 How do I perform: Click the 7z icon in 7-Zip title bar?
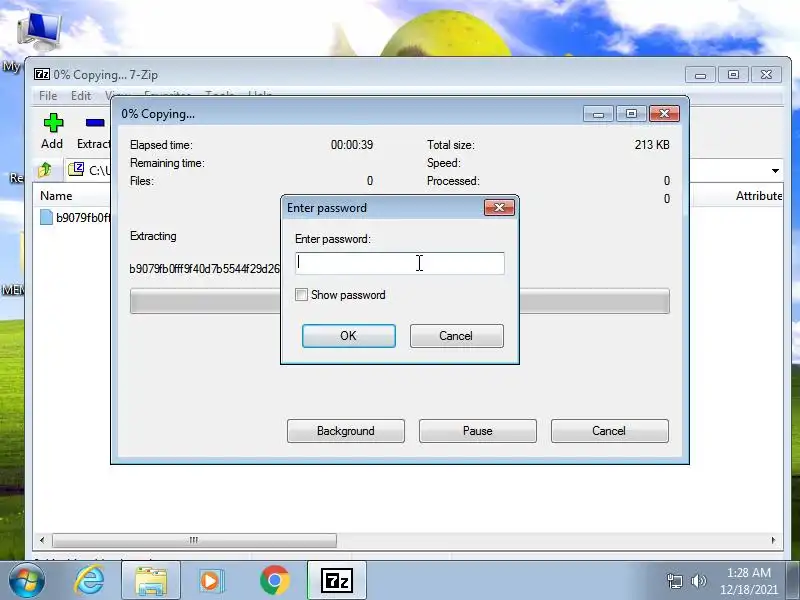[x=42, y=74]
